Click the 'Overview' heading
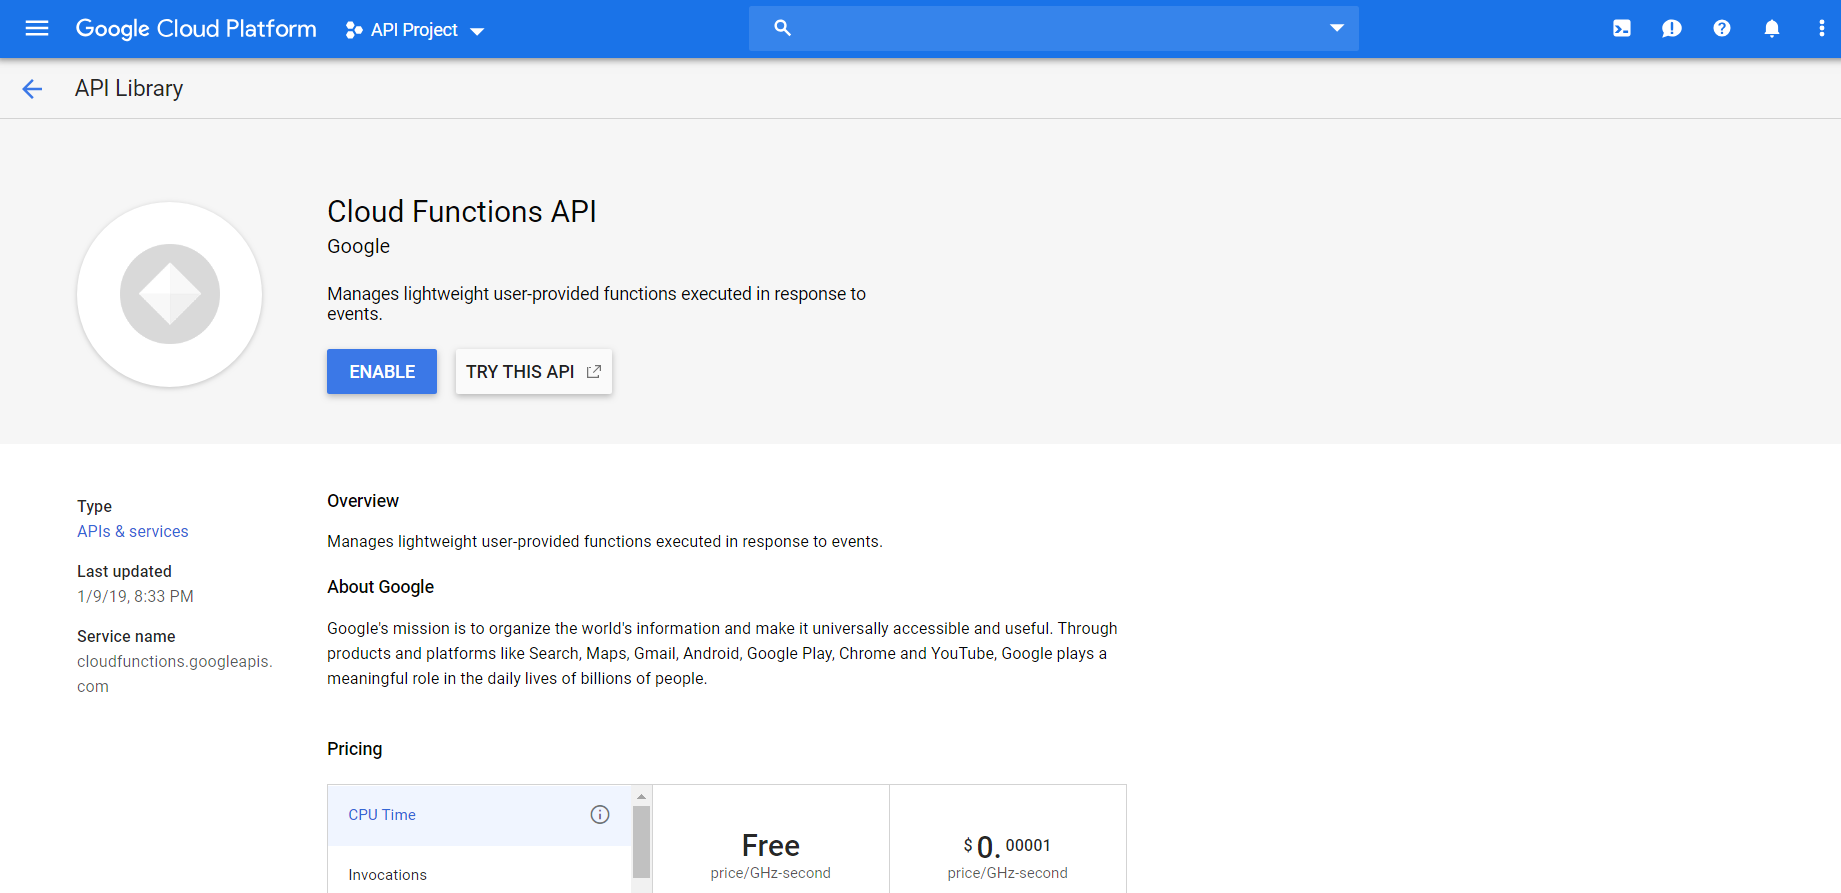 (363, 501)
